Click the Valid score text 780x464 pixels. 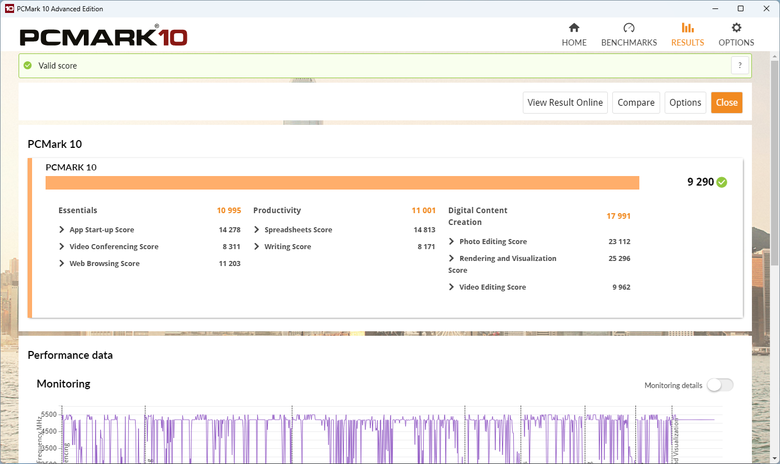58,66
